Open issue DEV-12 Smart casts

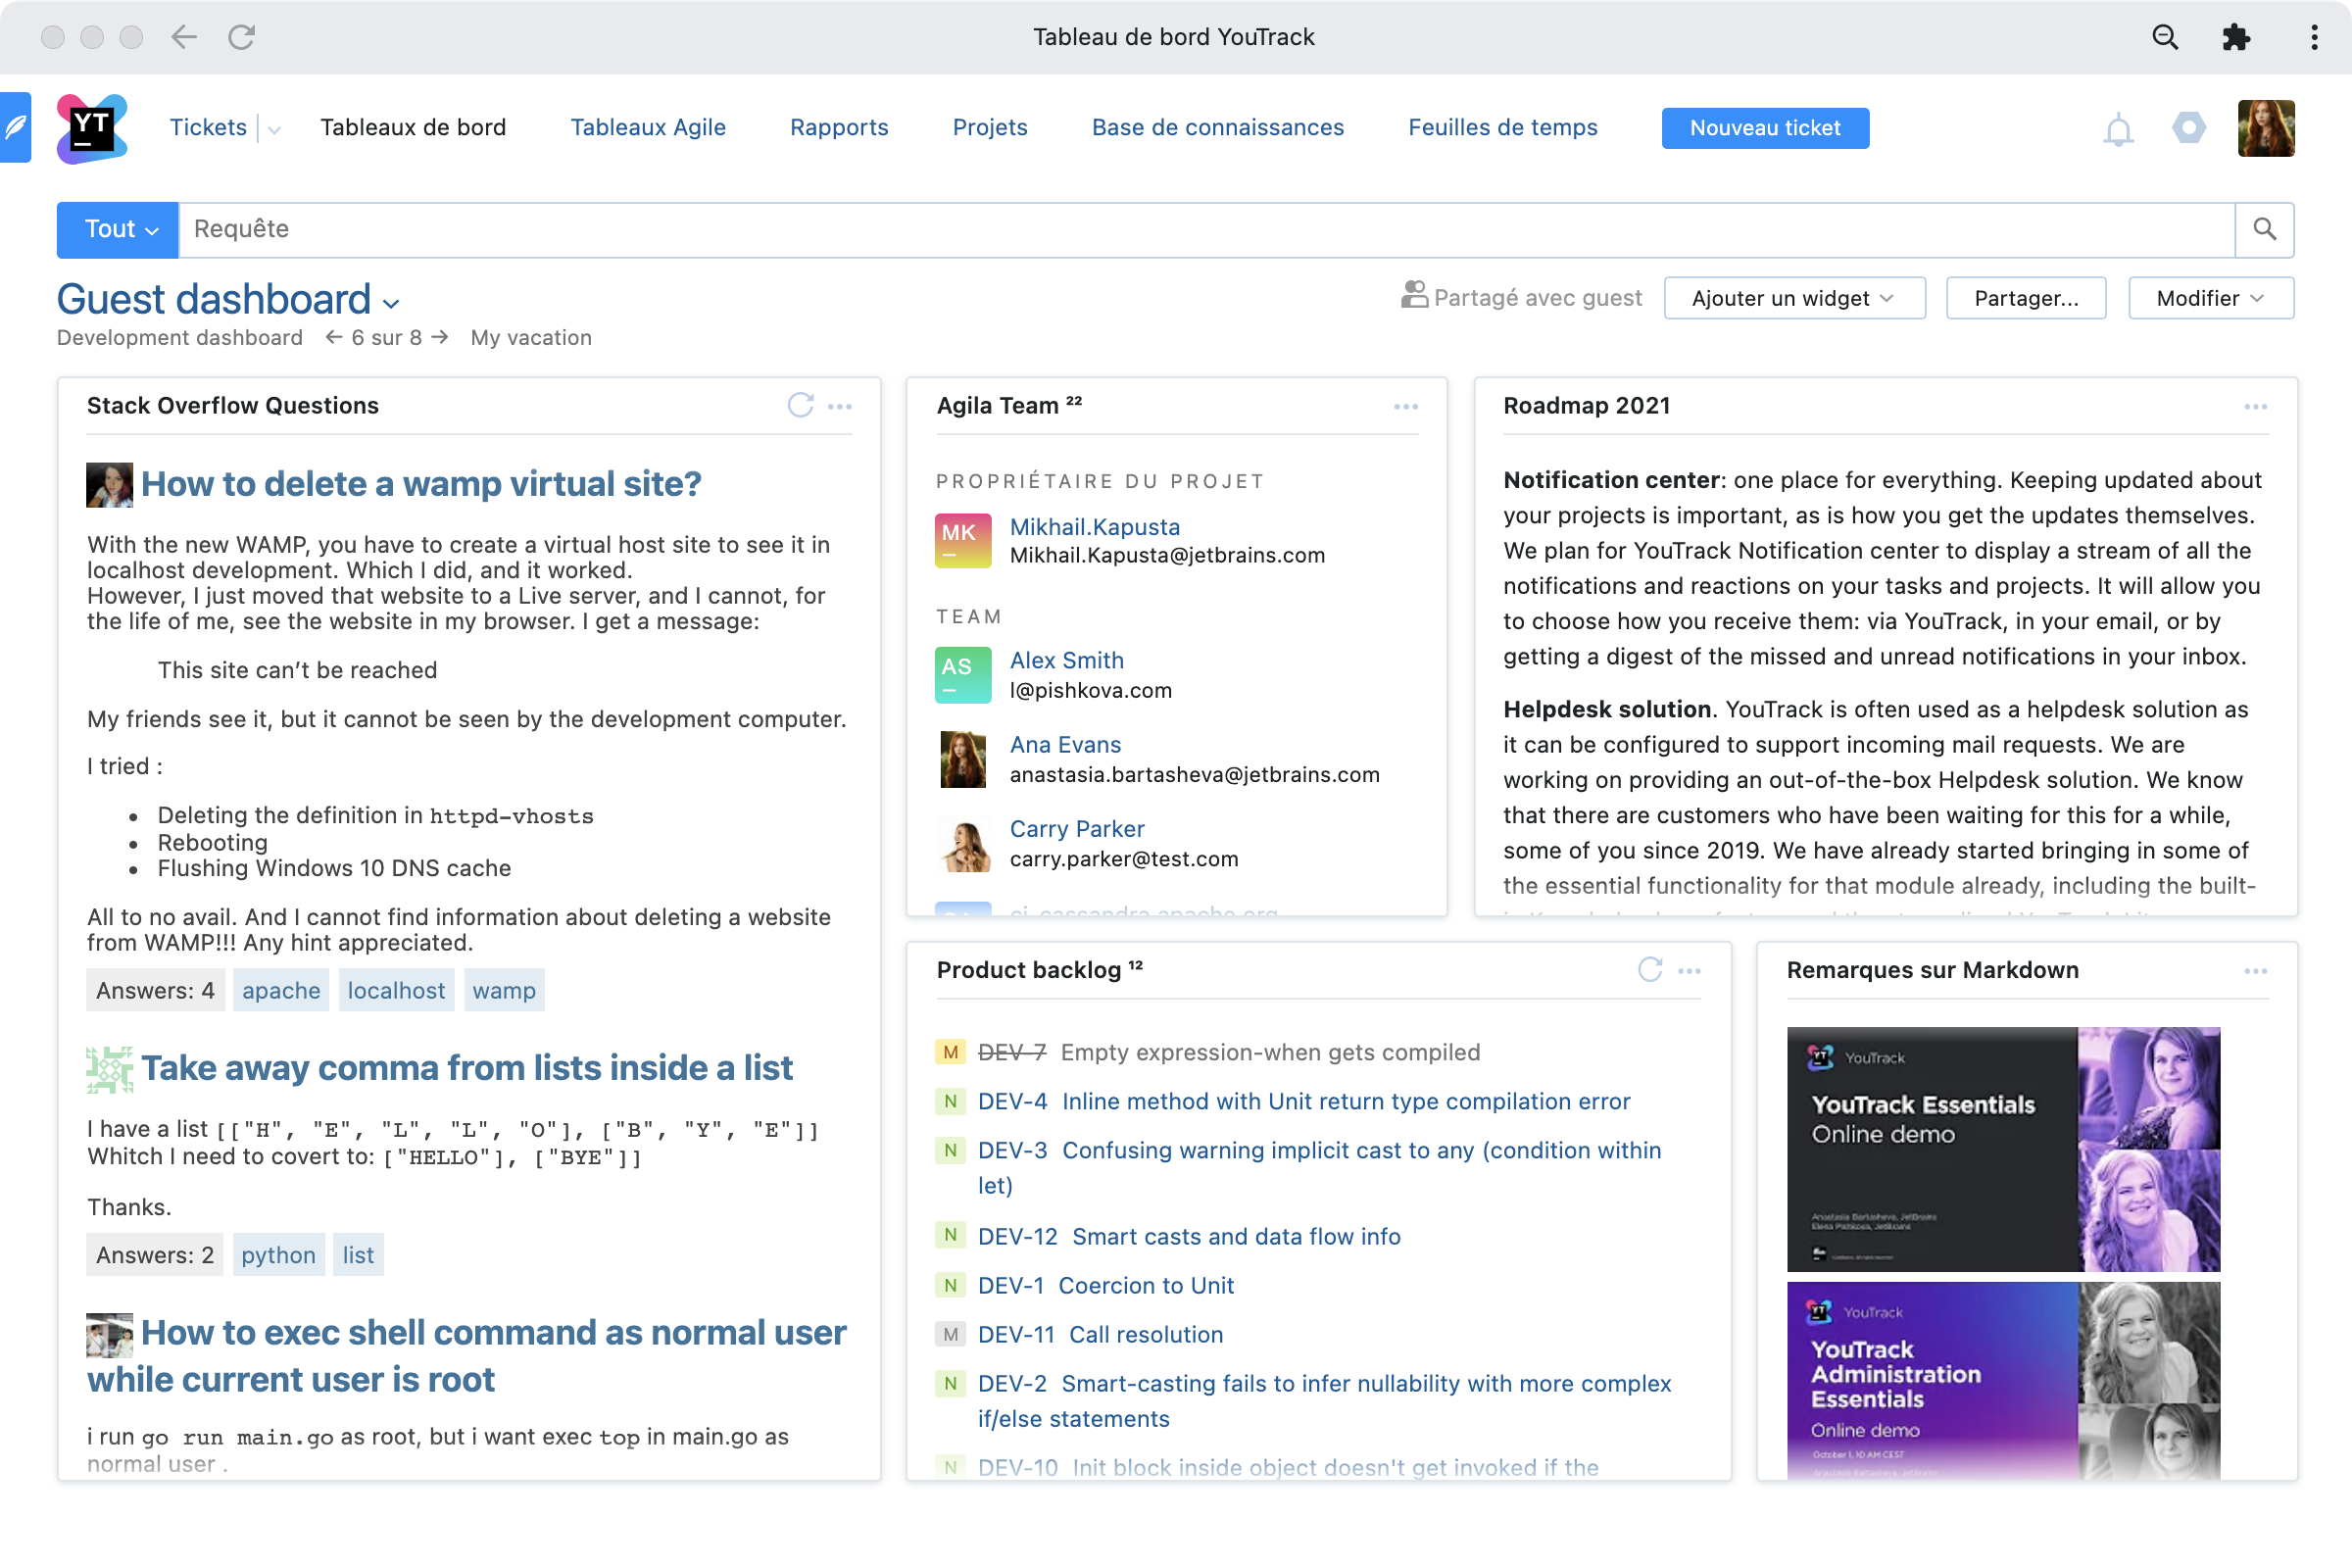tap(1189, 1236)
